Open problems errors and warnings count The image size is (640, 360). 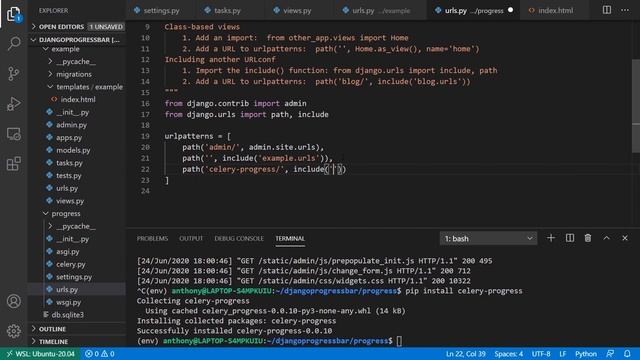[x=100, y=354]
